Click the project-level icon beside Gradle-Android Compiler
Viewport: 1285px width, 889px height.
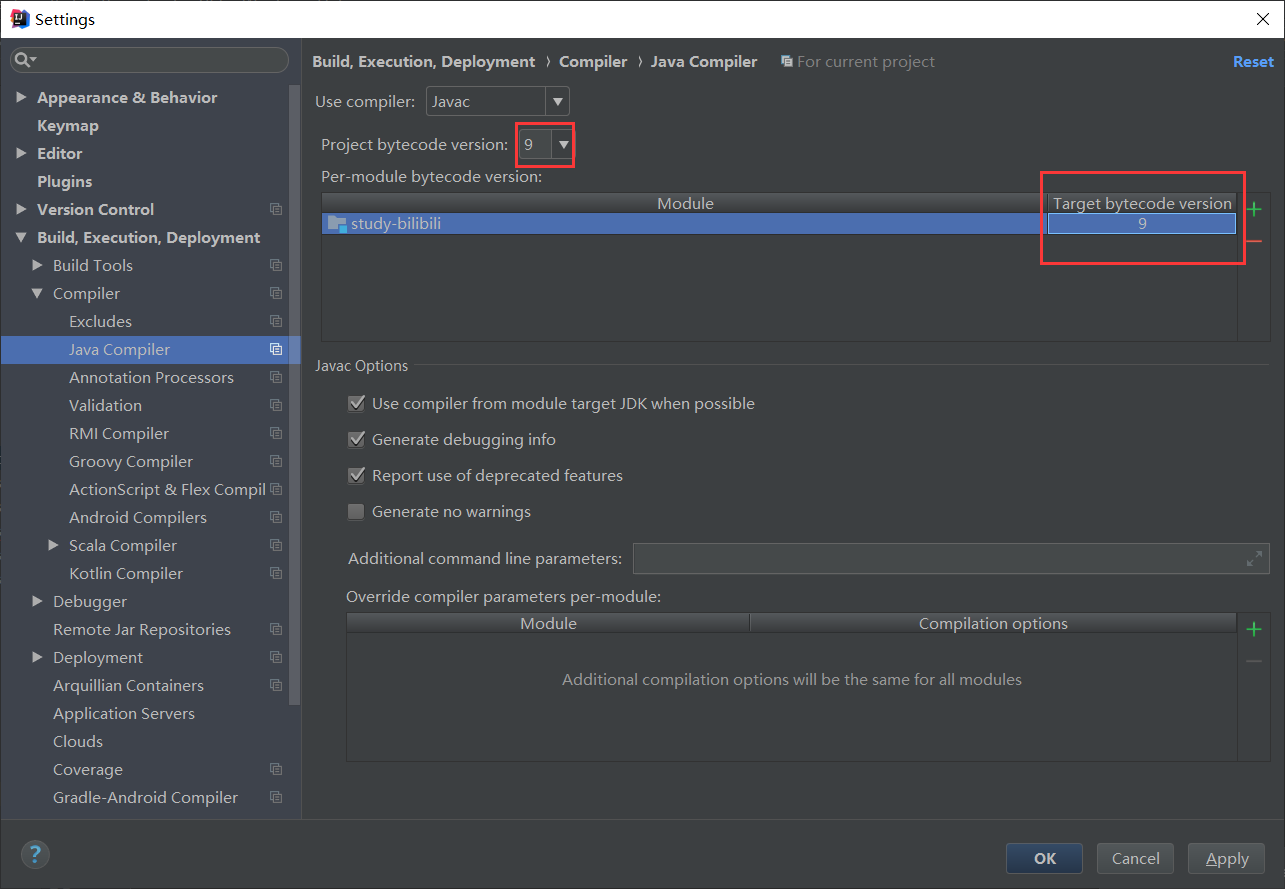[x=276, y=797]
